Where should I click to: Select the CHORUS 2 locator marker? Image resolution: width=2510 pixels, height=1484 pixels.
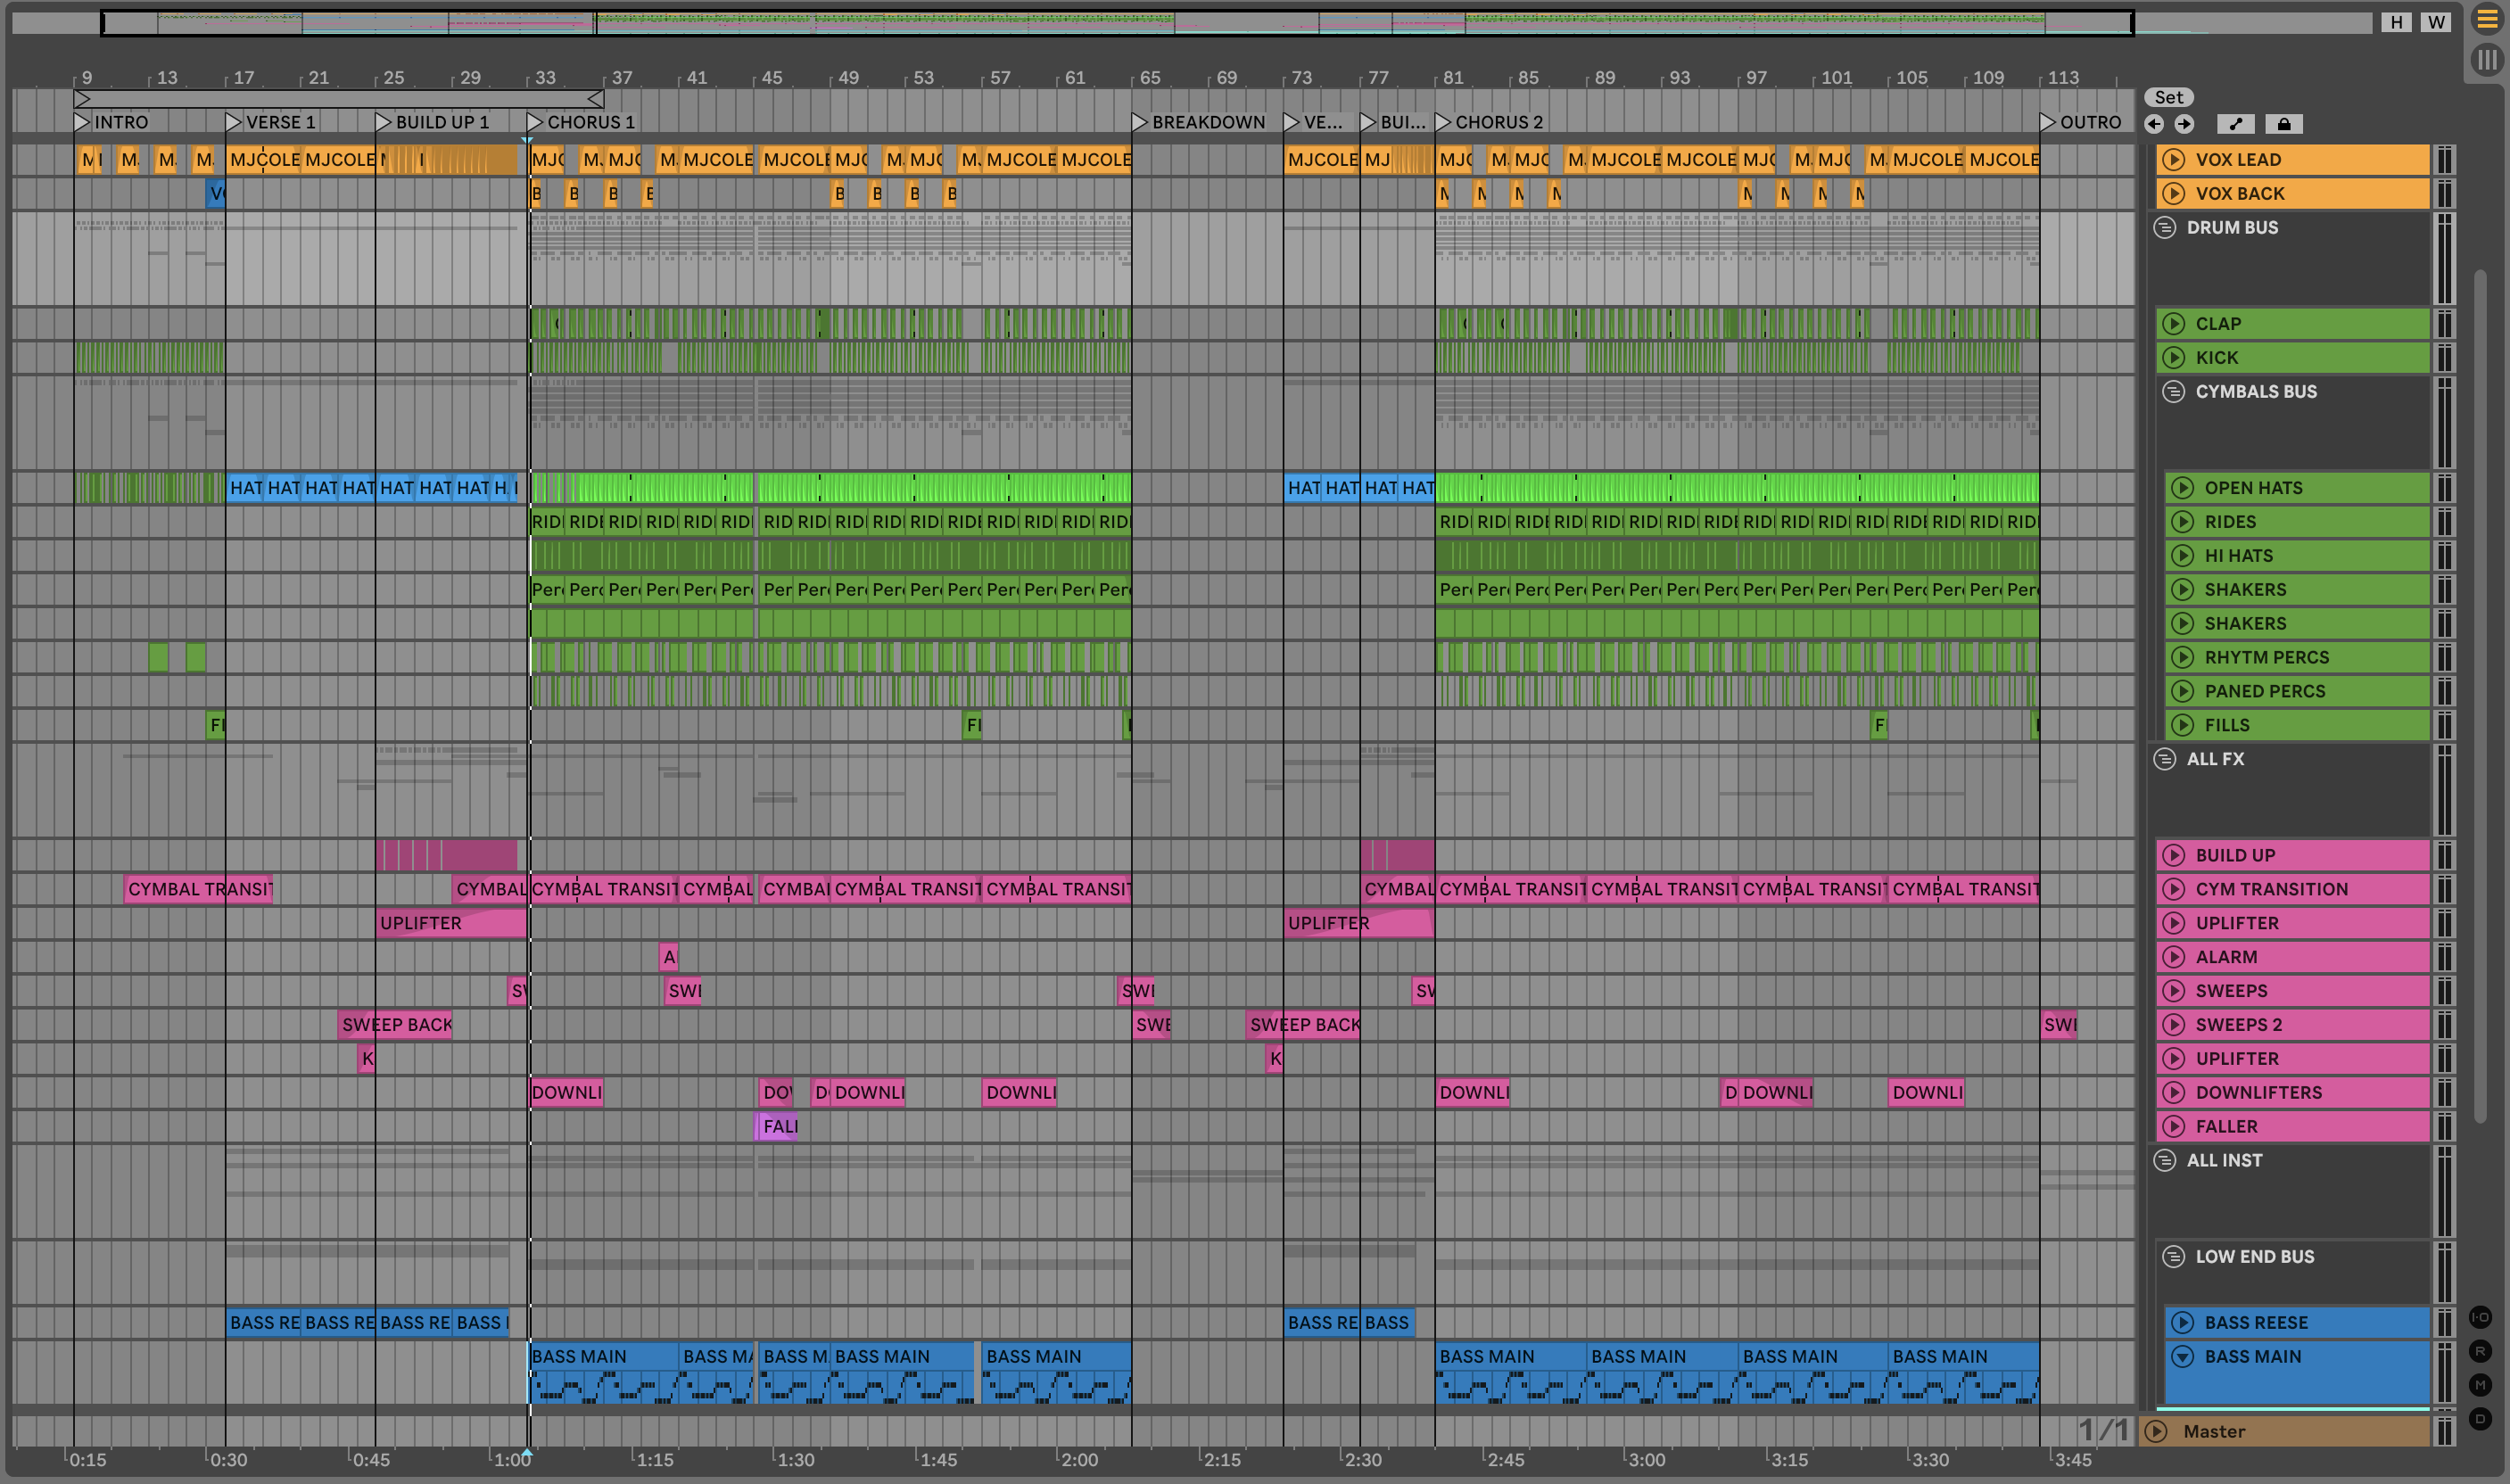pyautogui.click(x=1443, y=122)
